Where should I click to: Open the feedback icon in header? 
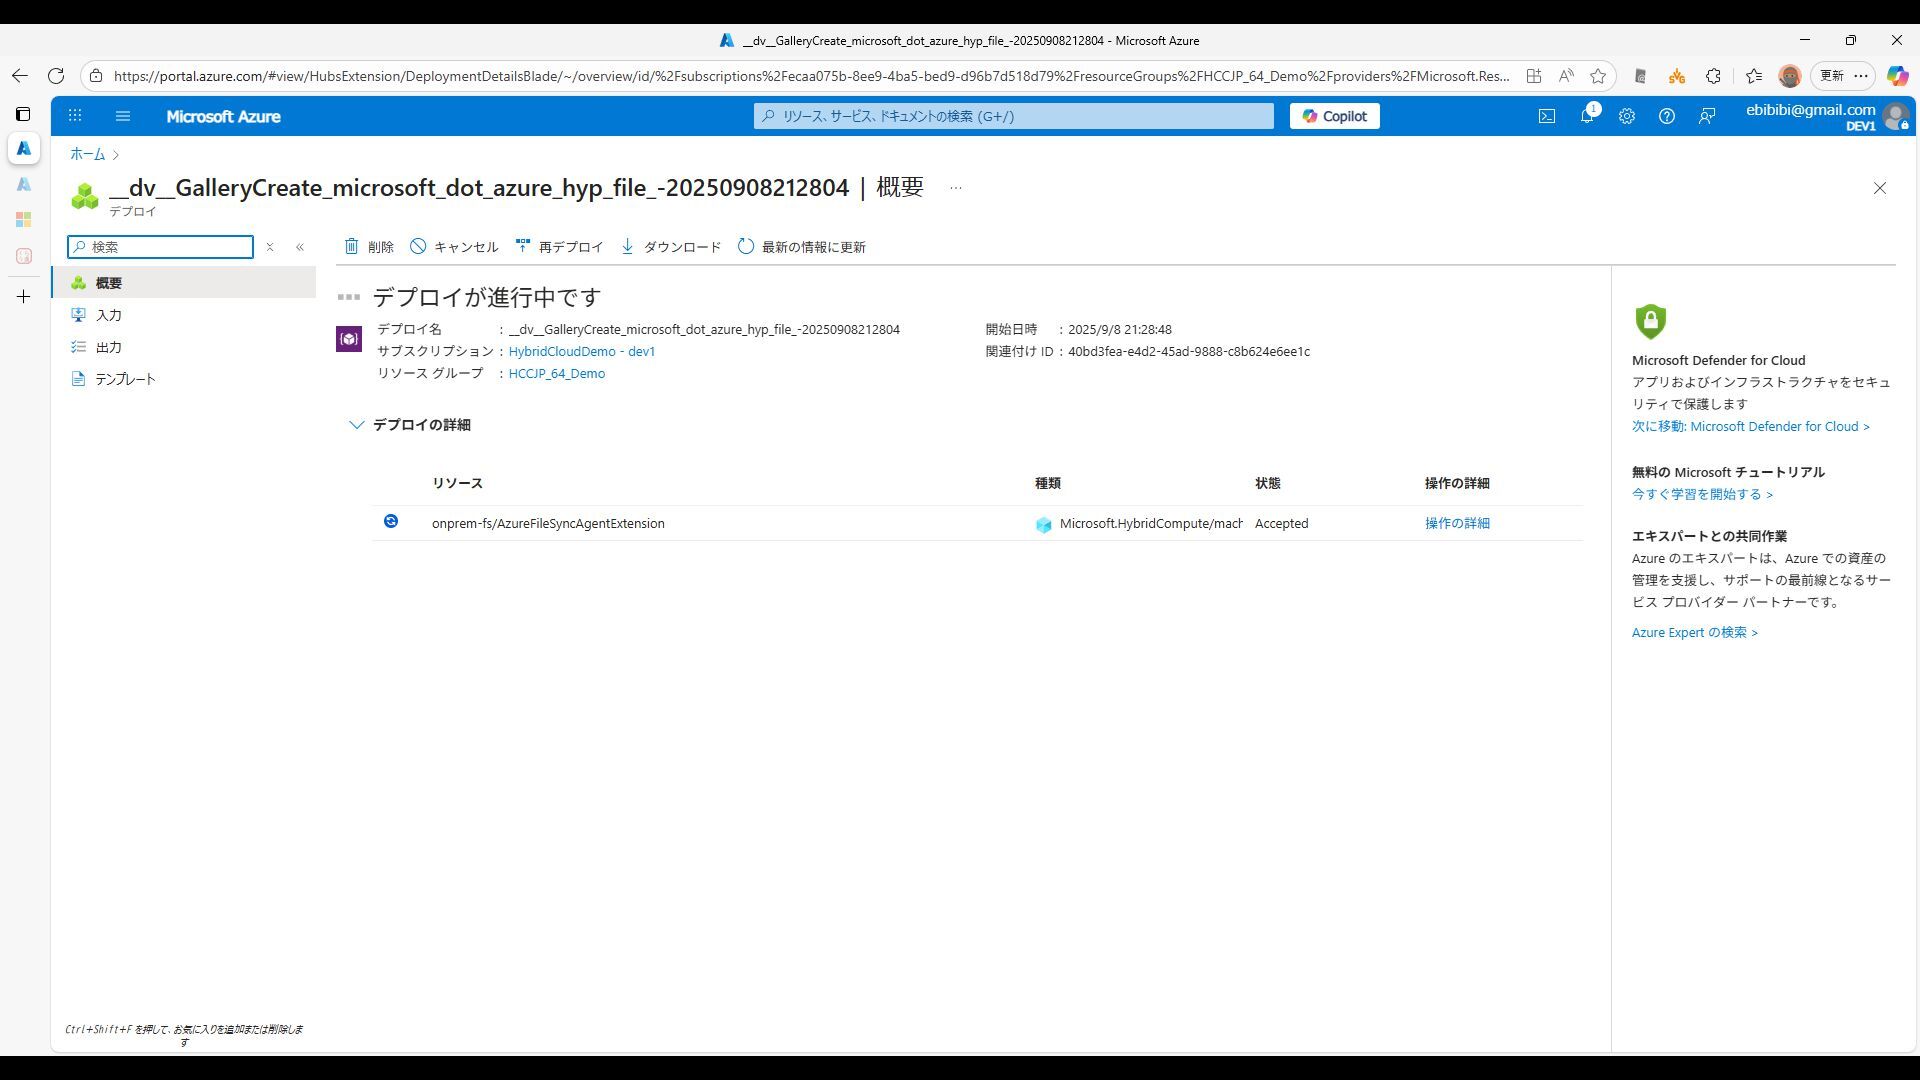click(x=1707, y=116)
